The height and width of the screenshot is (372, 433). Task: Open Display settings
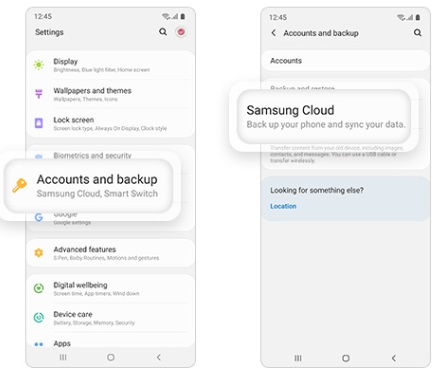pyautogui.click(x=110, y=65)
